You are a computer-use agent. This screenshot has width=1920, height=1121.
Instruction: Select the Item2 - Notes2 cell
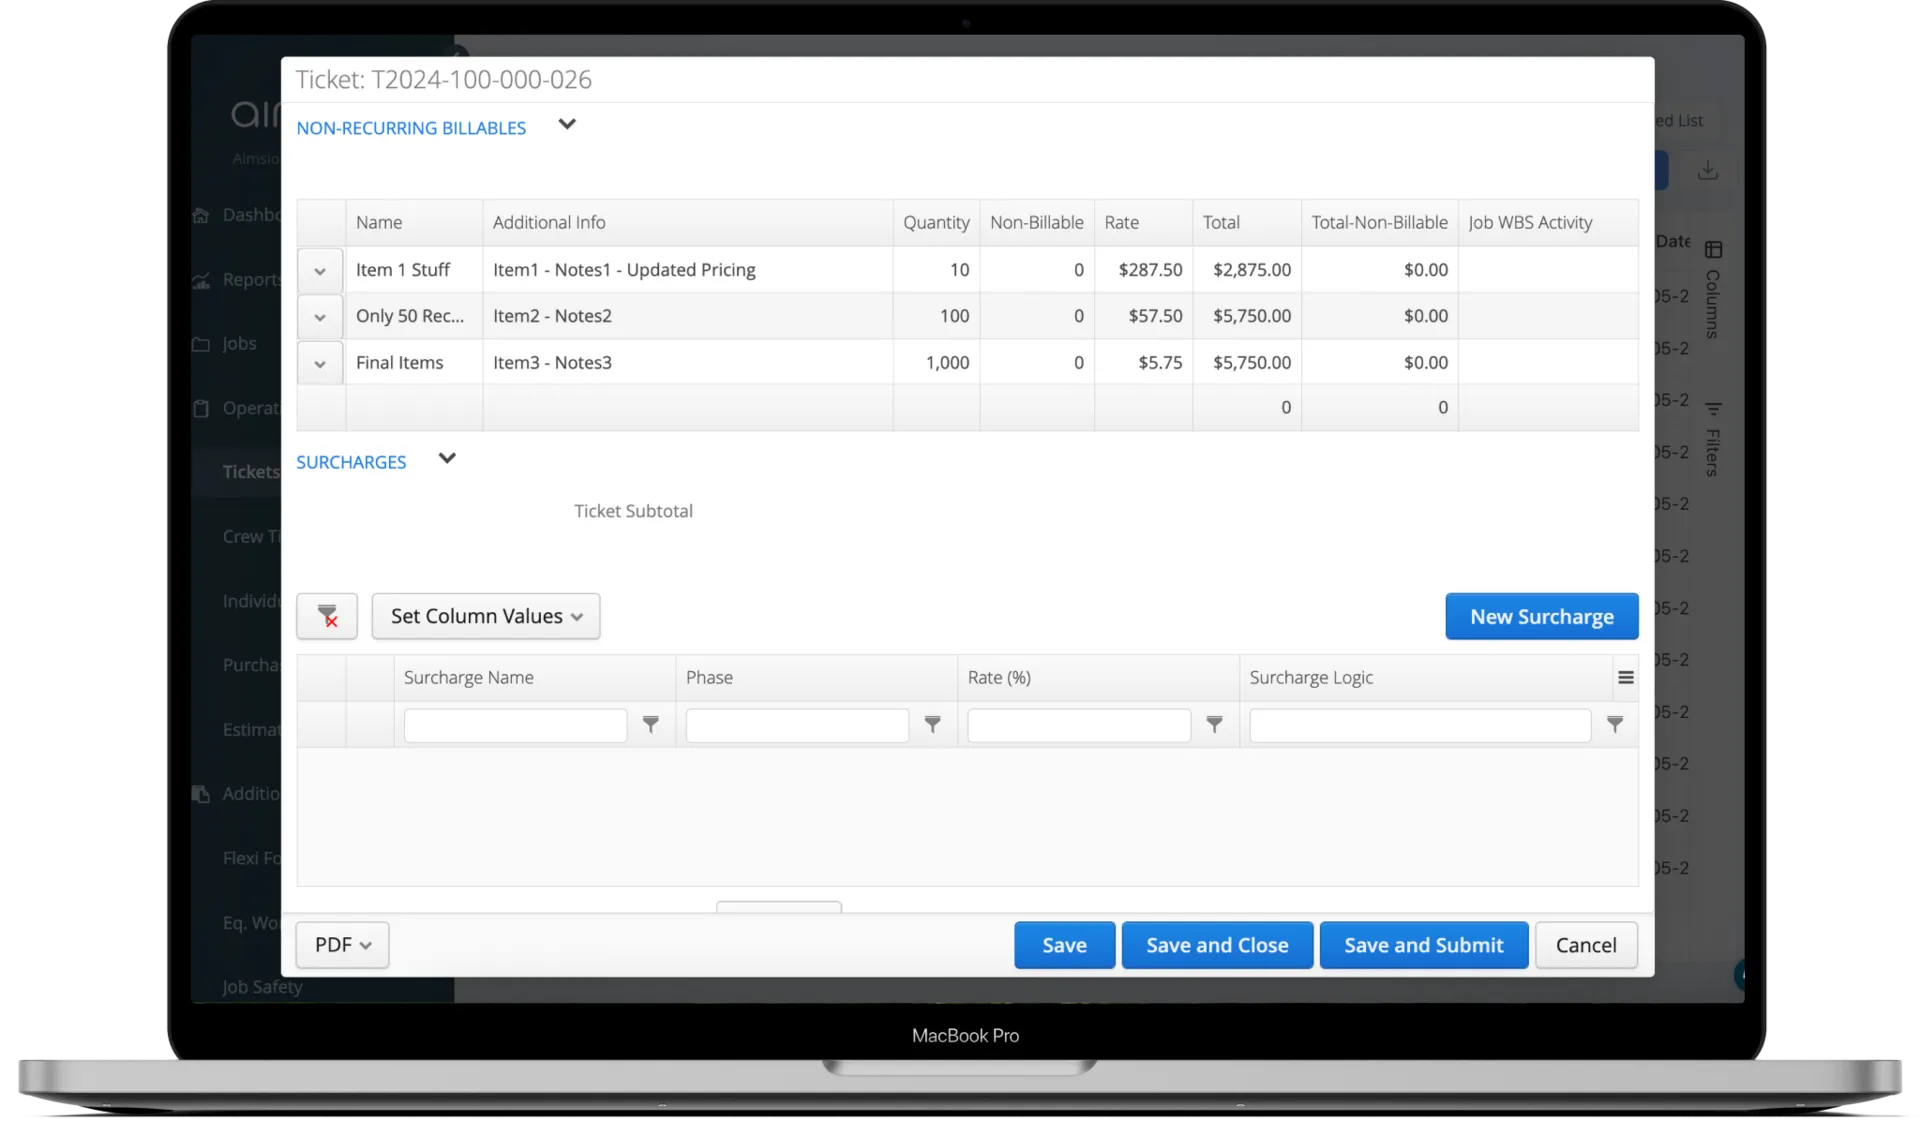pyautogui.click(x=688, y=316)
